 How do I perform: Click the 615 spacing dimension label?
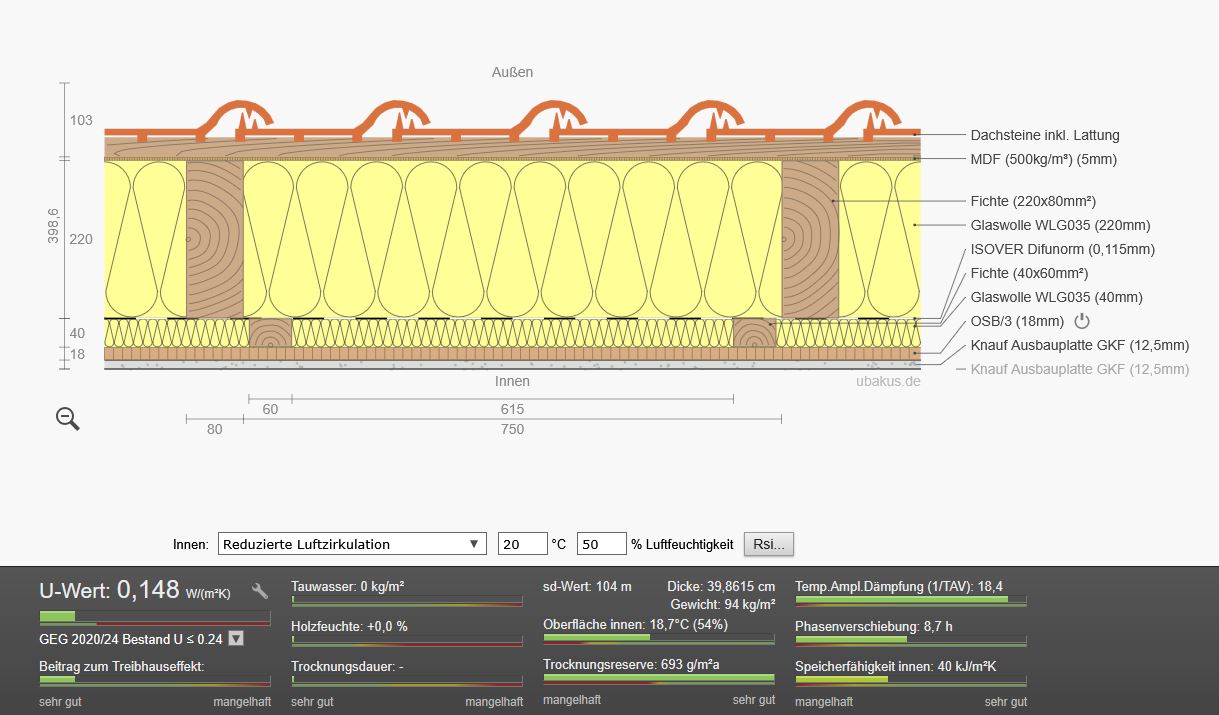pyautogui.click(x=512, y=409)
